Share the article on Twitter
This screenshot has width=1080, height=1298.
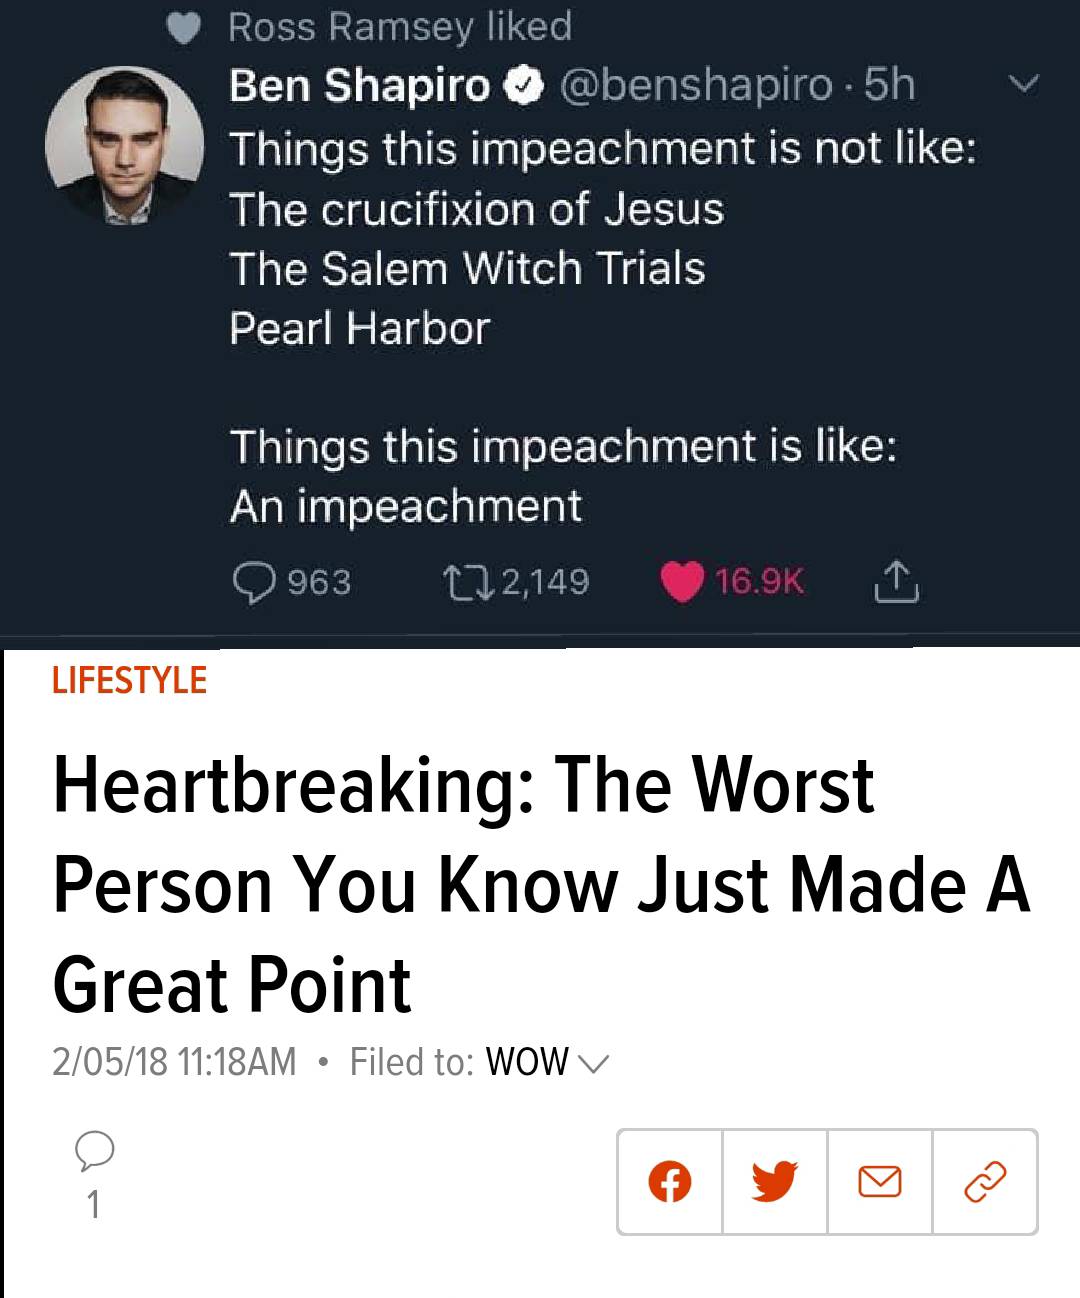coord(775,1182)
